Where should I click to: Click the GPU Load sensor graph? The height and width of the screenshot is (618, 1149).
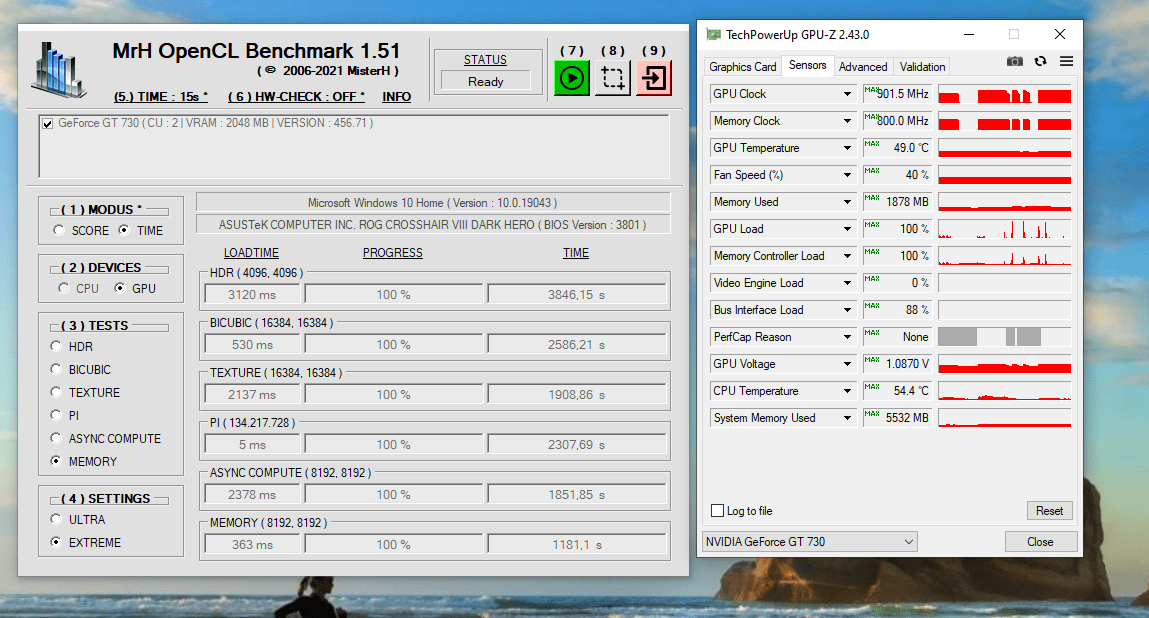1005,229
